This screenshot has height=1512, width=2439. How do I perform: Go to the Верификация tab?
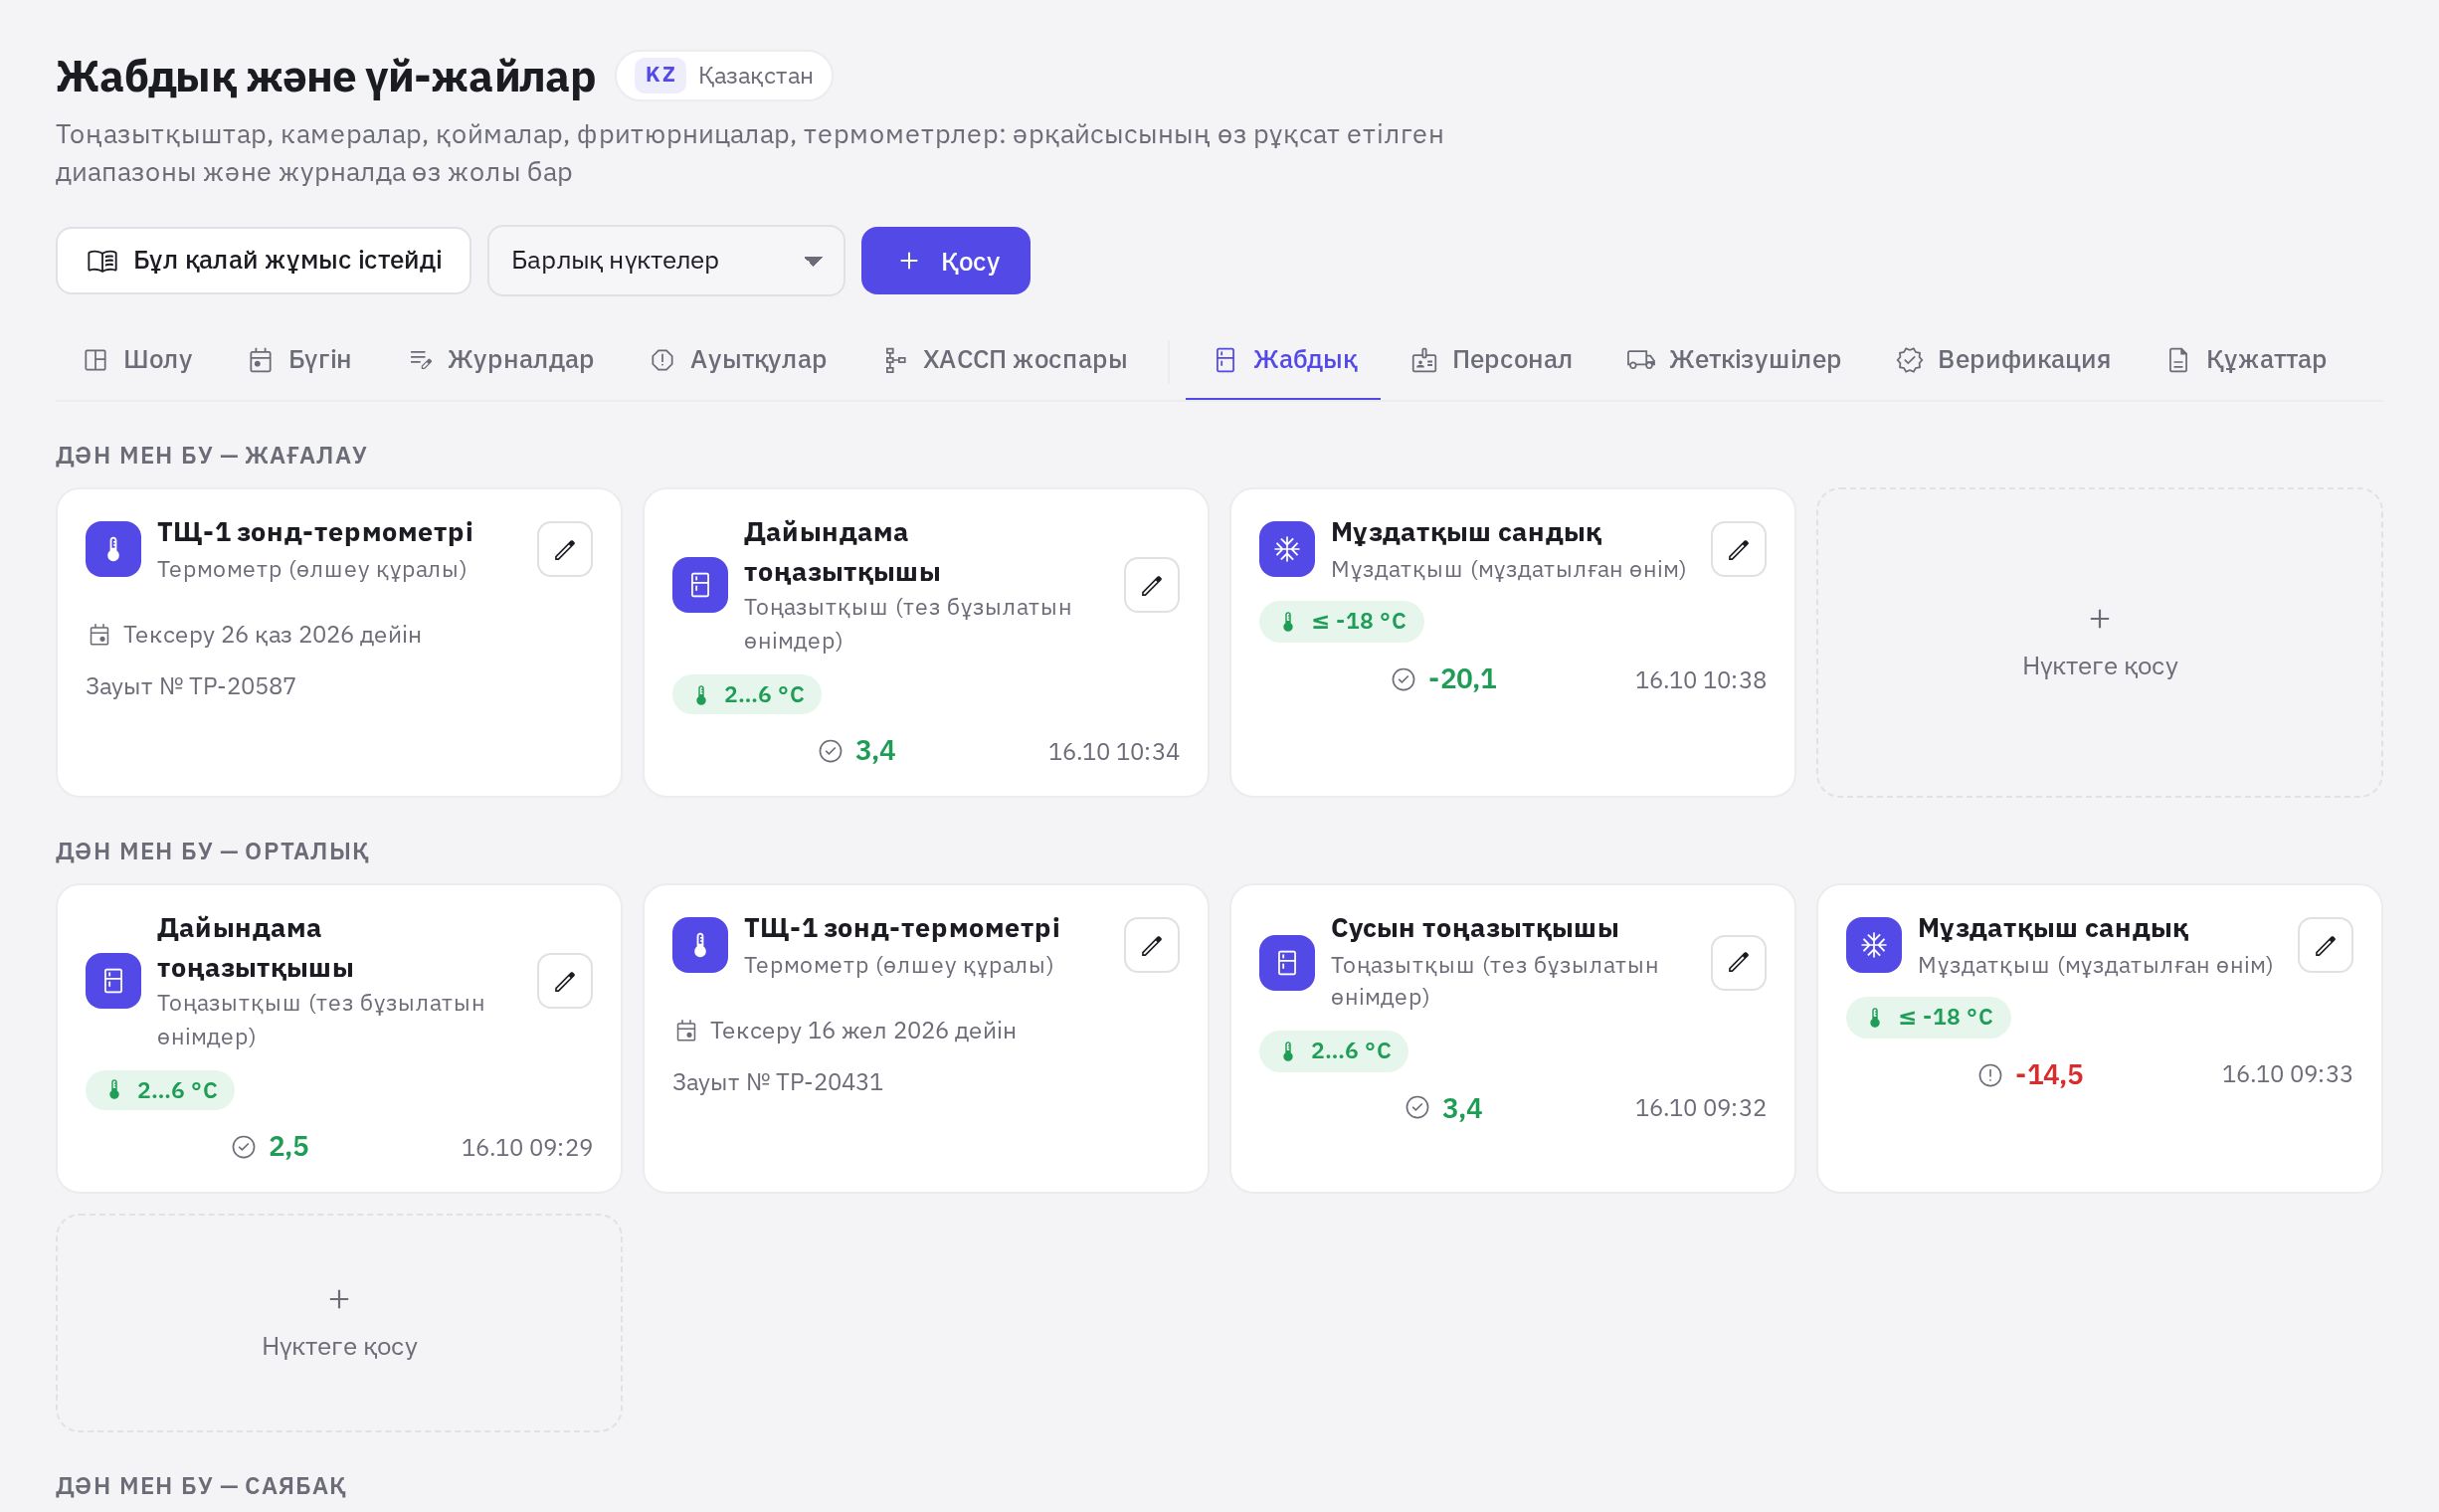[x=2004, y=360]
